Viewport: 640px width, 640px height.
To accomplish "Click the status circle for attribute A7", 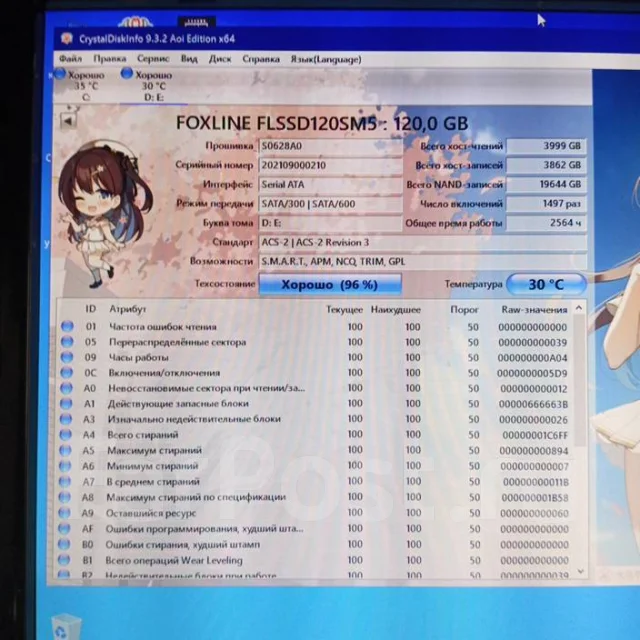I will [x=65, y=481].
